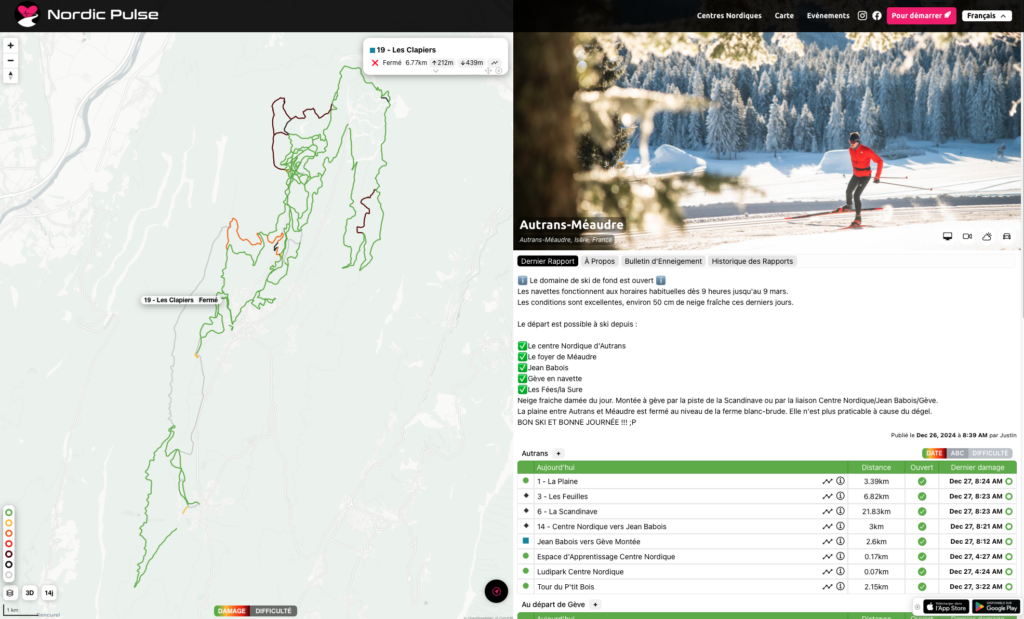Close the 19 - Les Clapiers popup
The height and width of the screenshot is (619, 1024).
pos(498,71)
